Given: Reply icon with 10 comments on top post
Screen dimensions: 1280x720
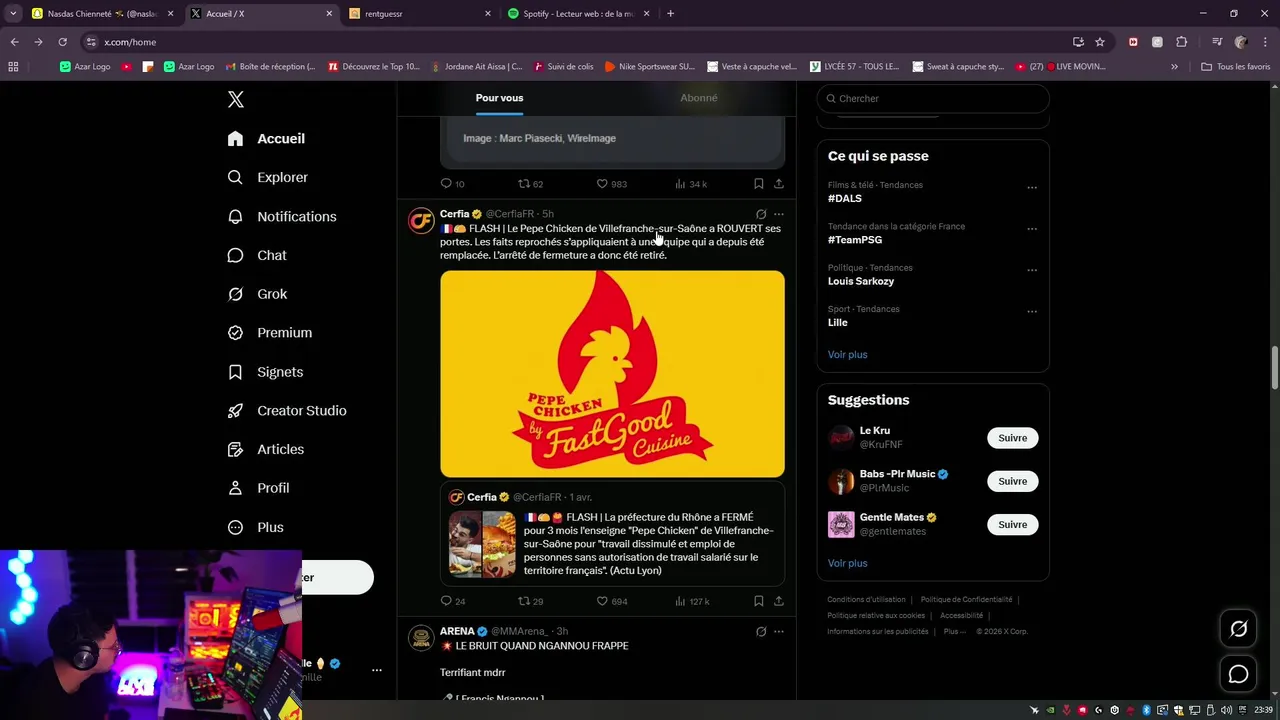Looking at the screenshot, I should click(446, 184).
